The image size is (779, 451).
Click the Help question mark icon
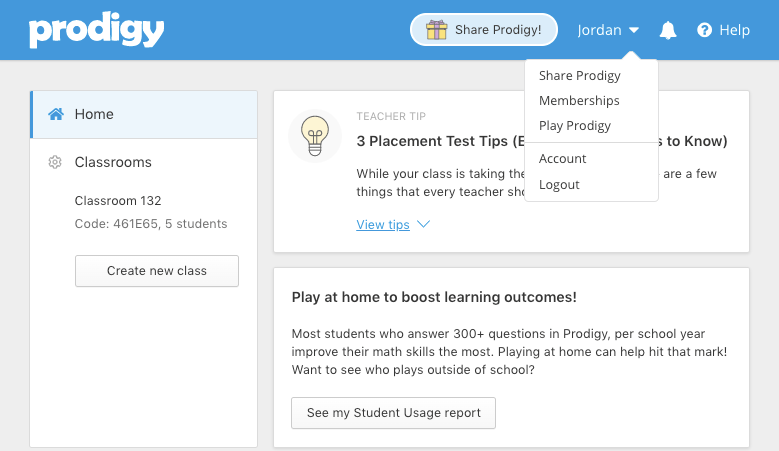[704, 30]
